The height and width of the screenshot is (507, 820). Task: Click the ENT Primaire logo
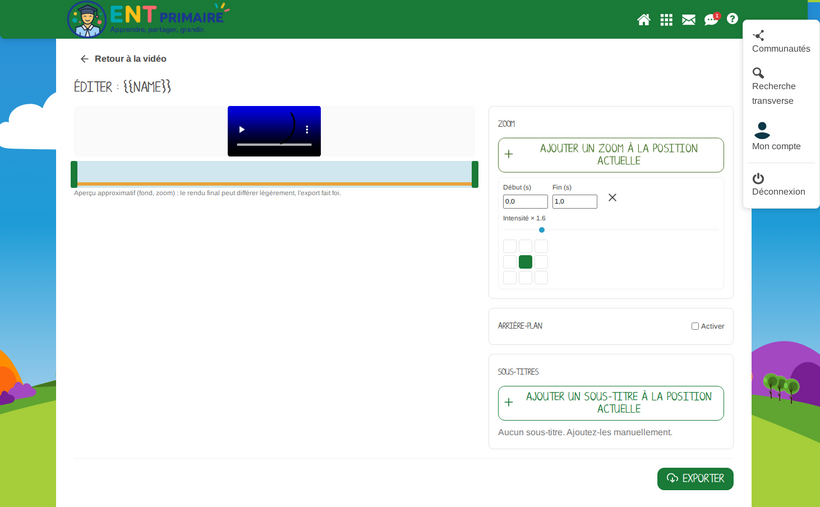coord(149,19)
